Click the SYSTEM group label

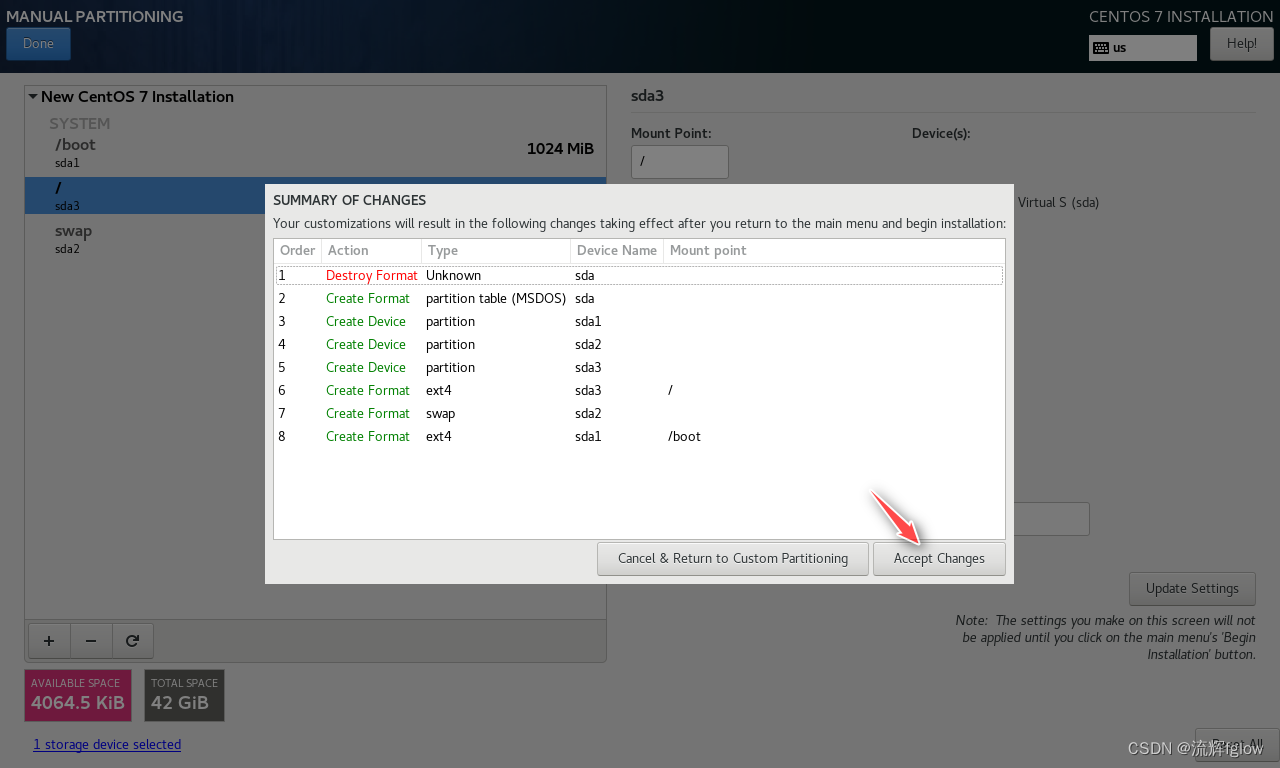pyautogui.click(x=80, y=124)
